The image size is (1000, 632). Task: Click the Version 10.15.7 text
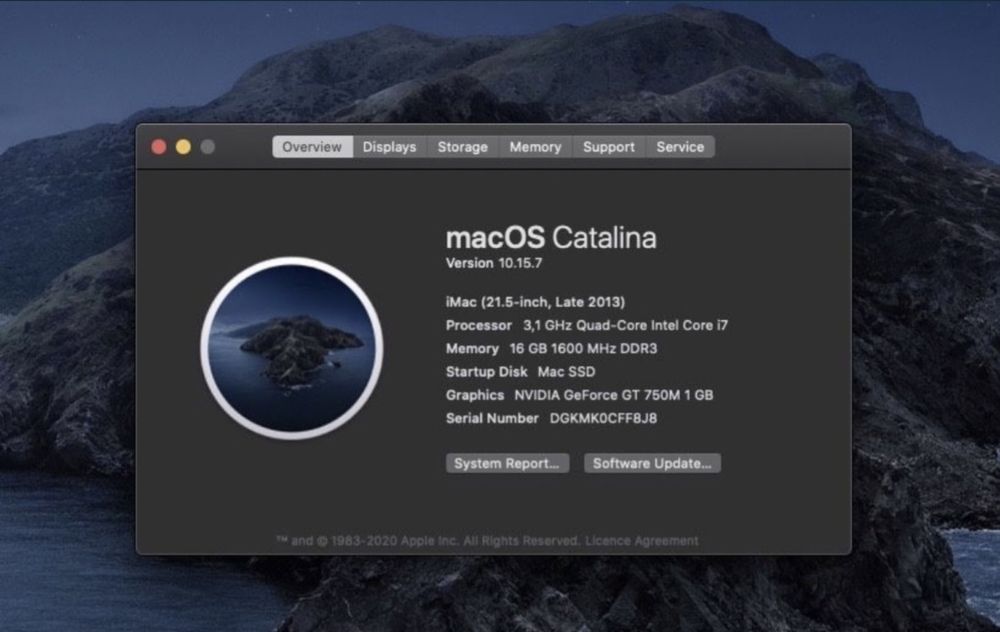point(494,263)
